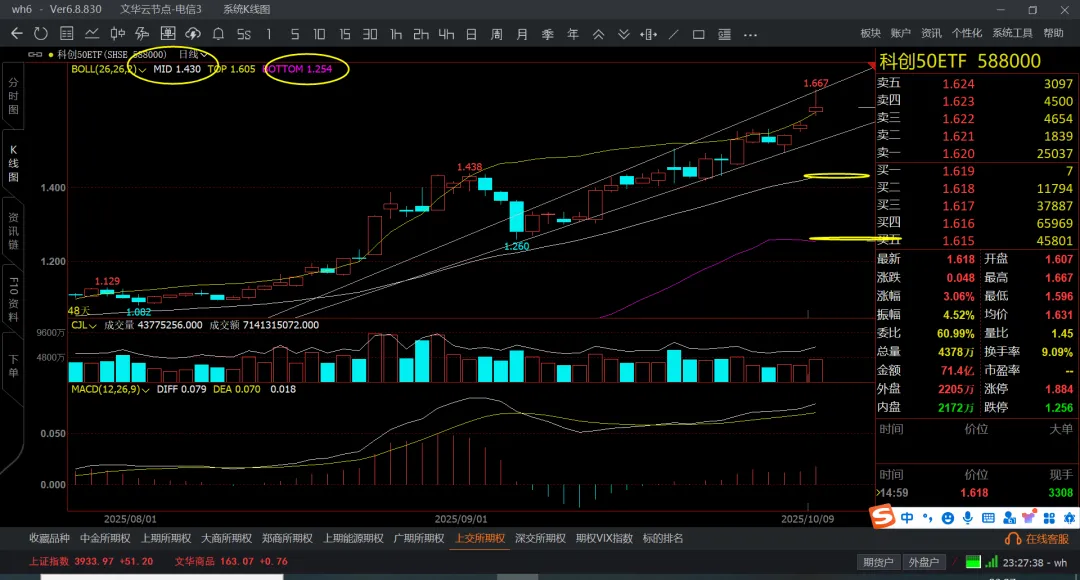This screenshot has width=1080, height=580.
Task: Open the quote list table icon
Action: coord(66,34)
